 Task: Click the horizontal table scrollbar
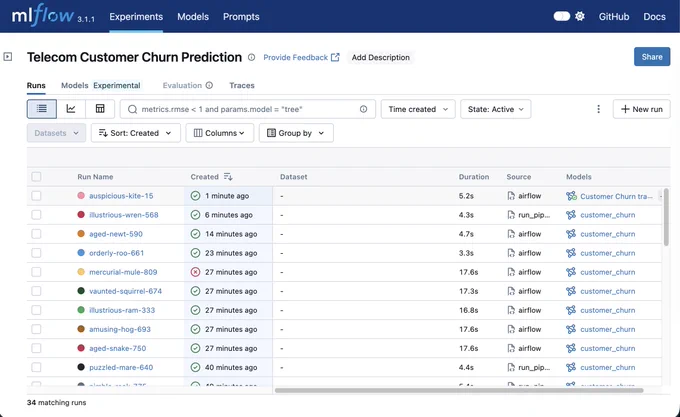pos(459,390)
